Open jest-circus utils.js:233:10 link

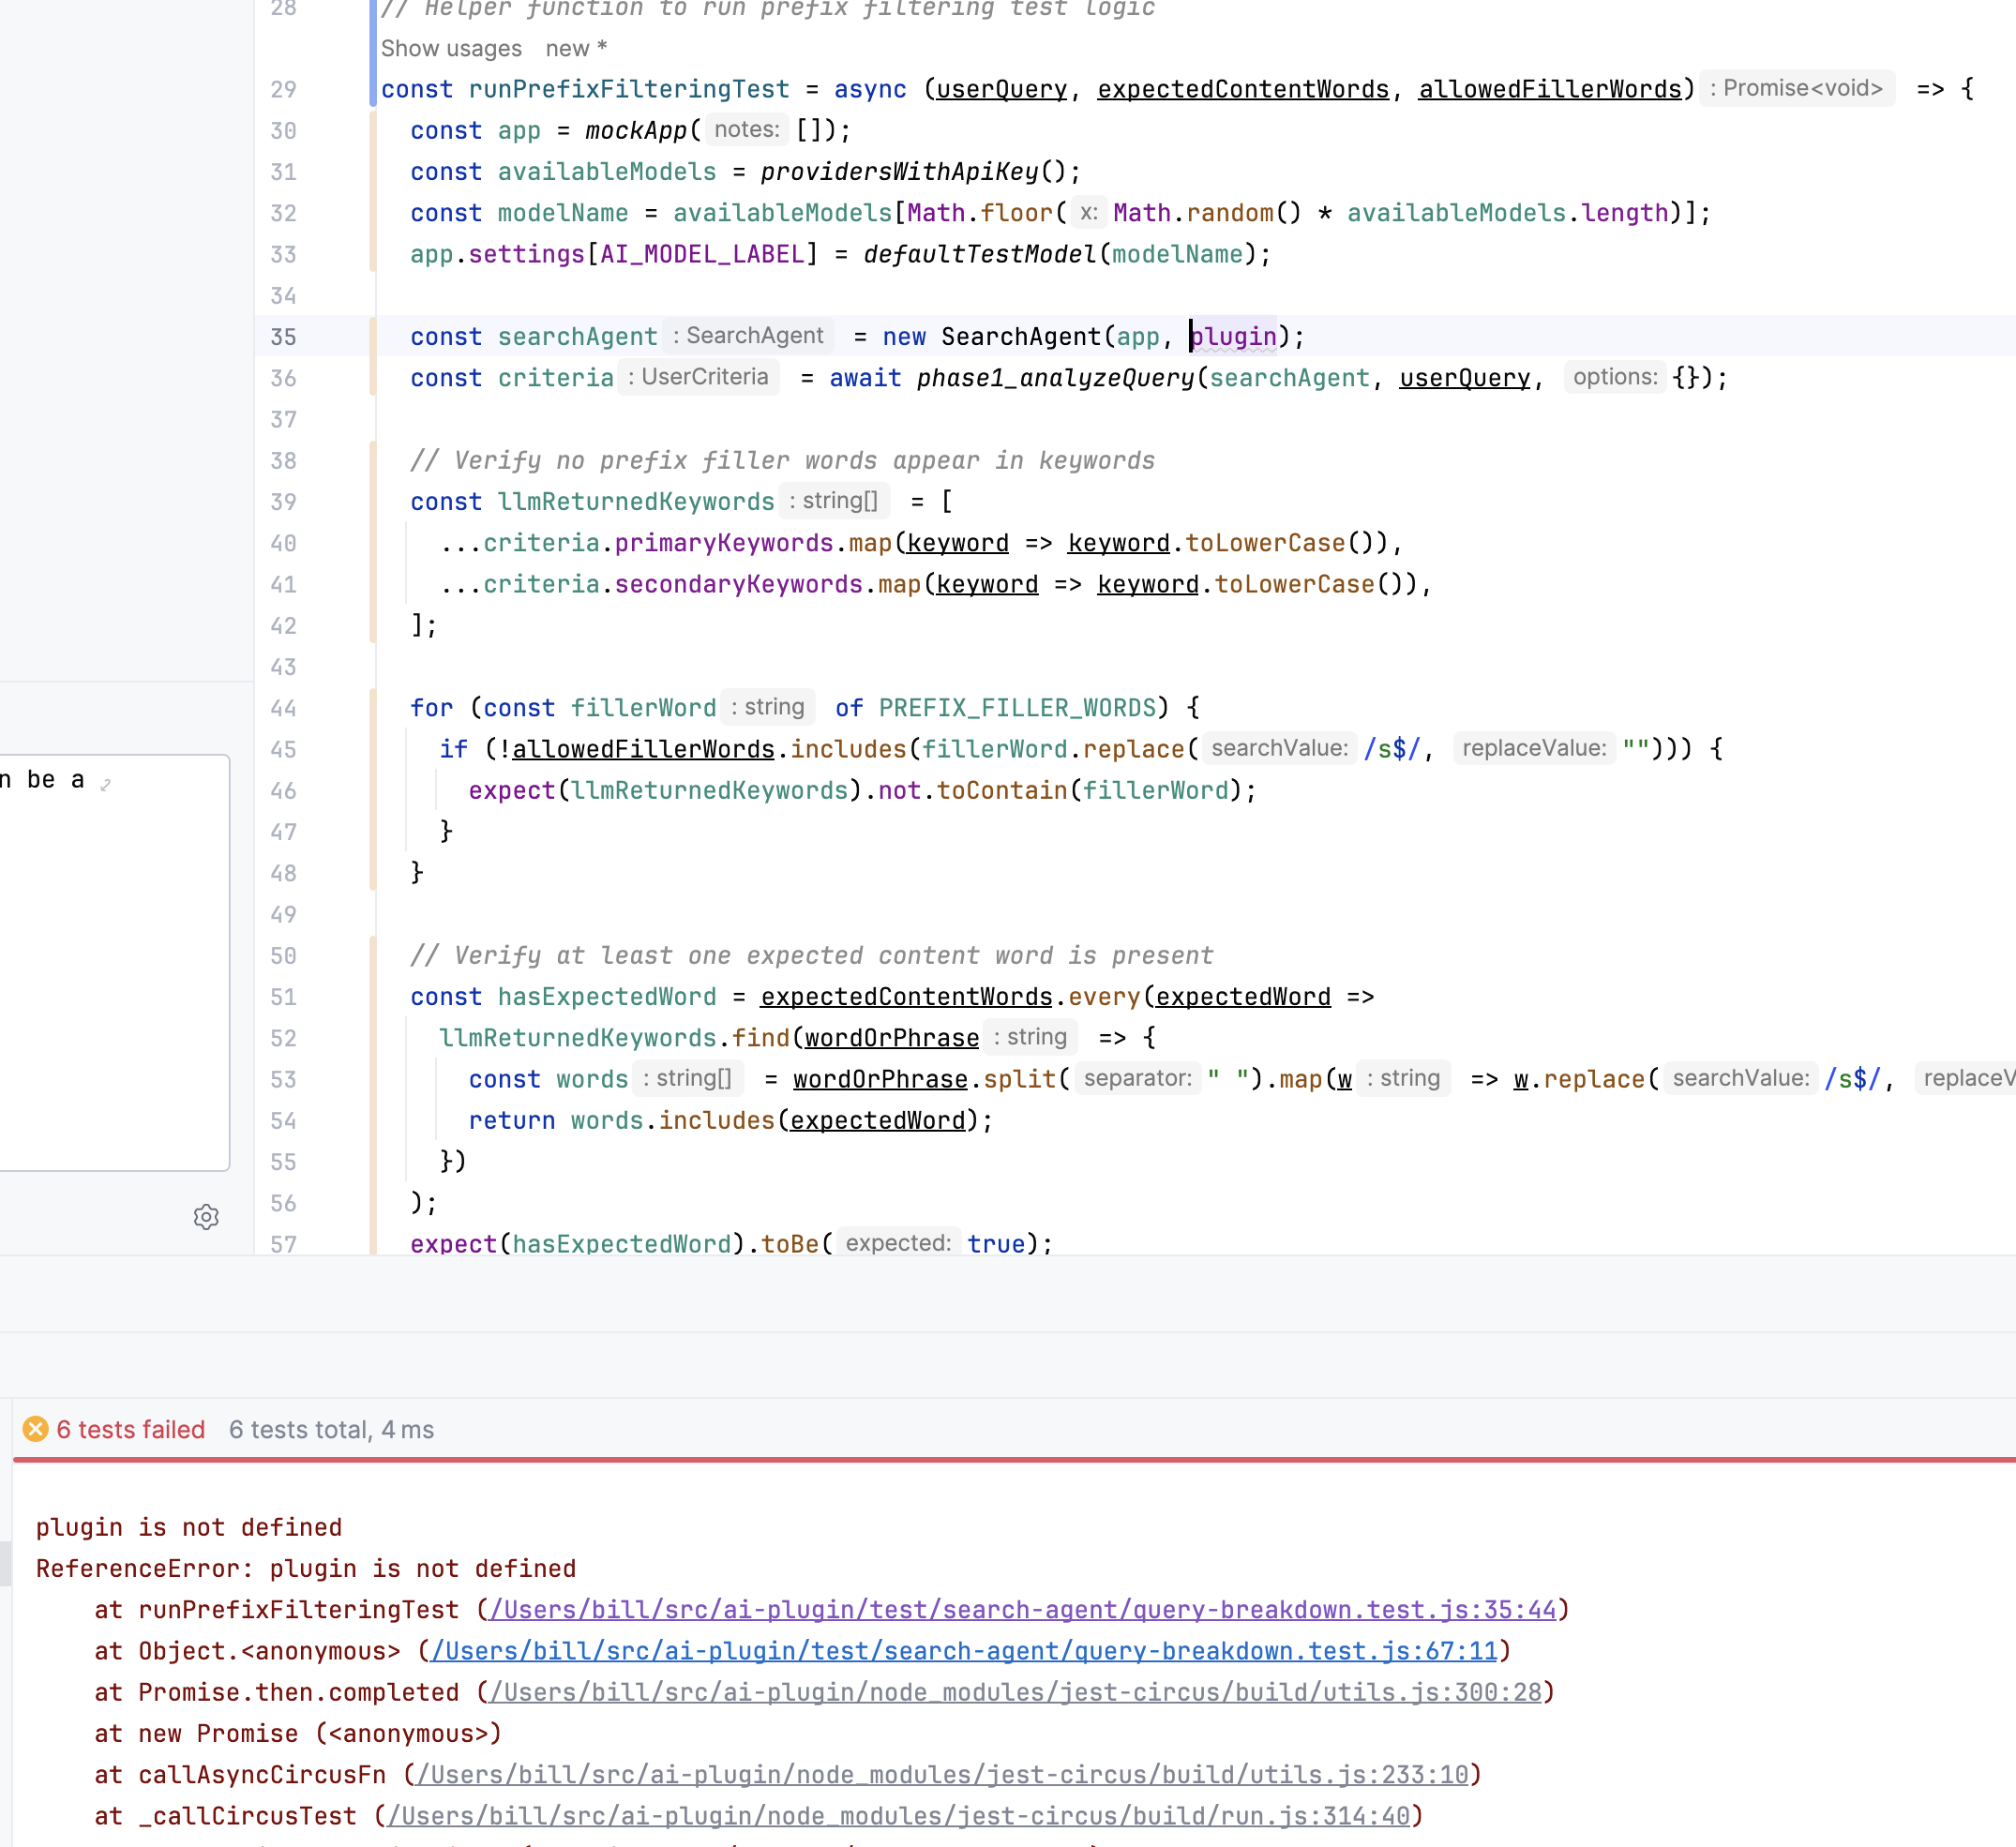coord(942,1774)
